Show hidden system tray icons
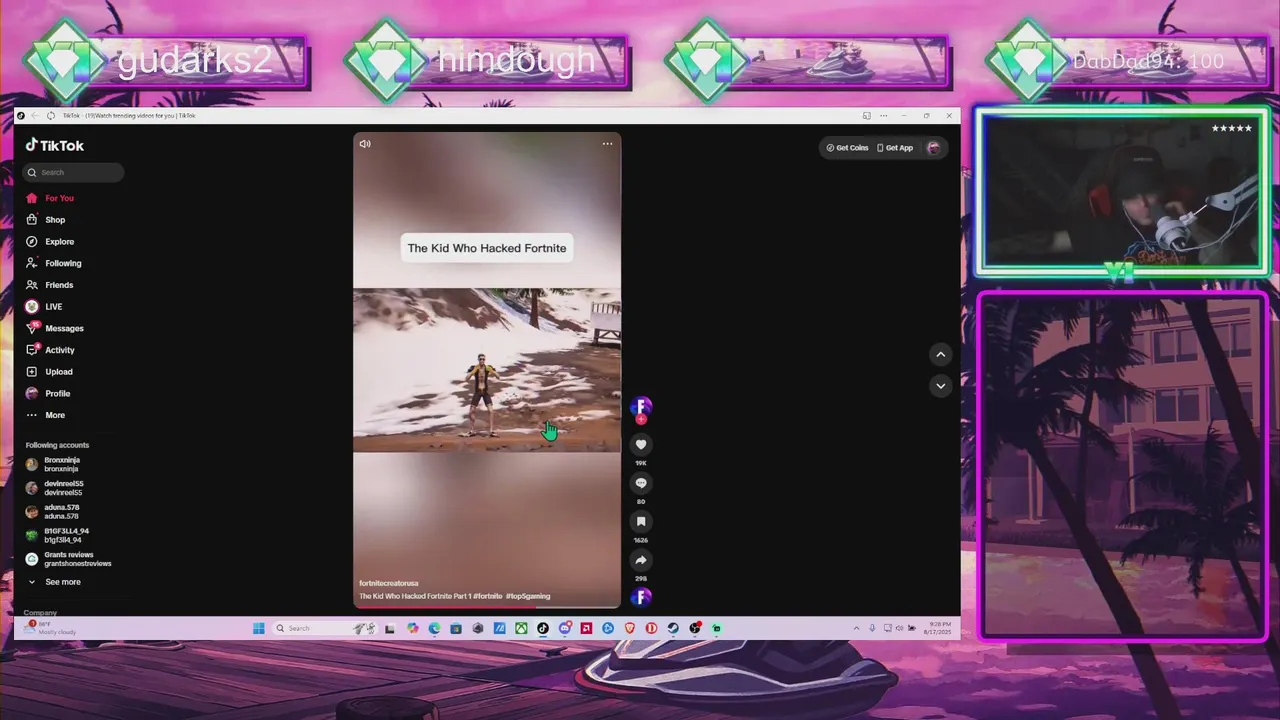 tap(856, 628)
